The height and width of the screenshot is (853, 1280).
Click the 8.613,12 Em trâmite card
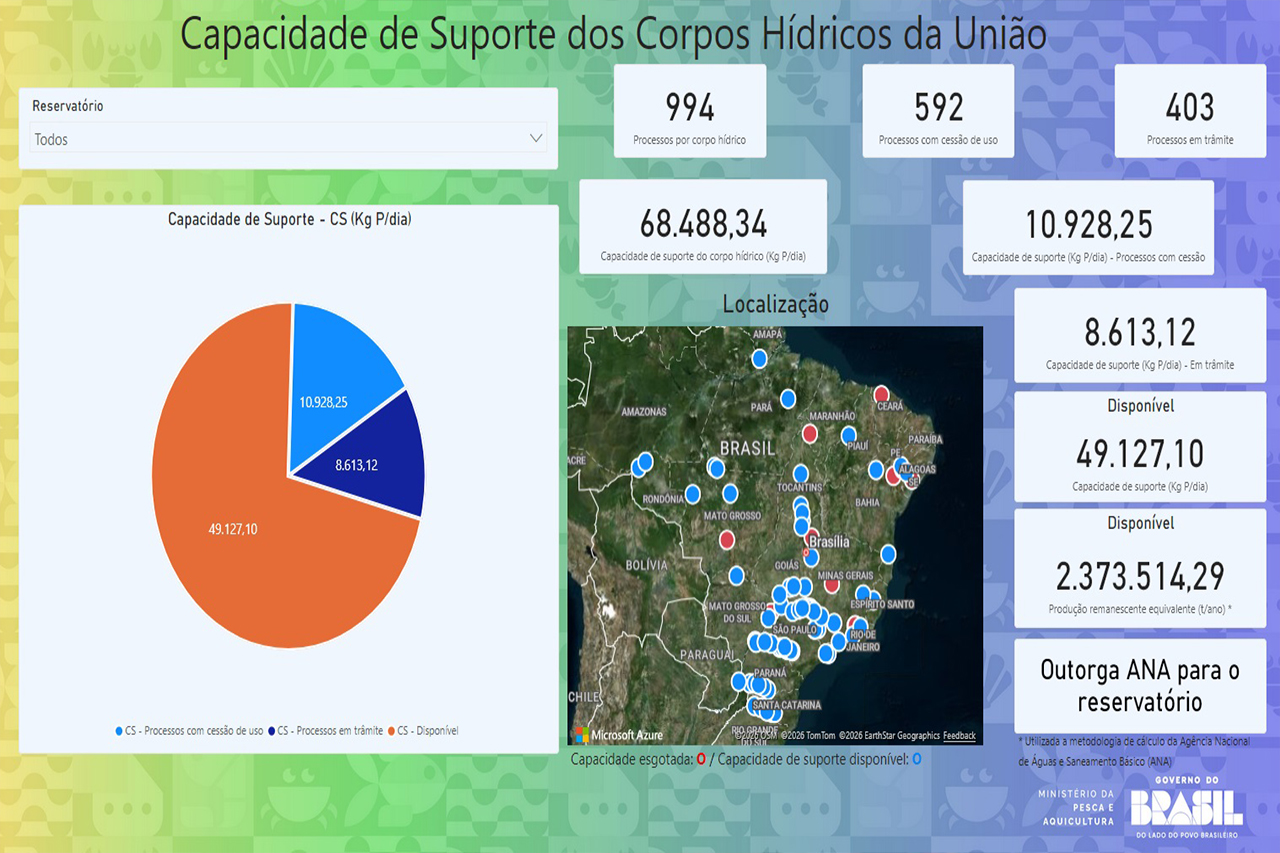(1140, 336)
